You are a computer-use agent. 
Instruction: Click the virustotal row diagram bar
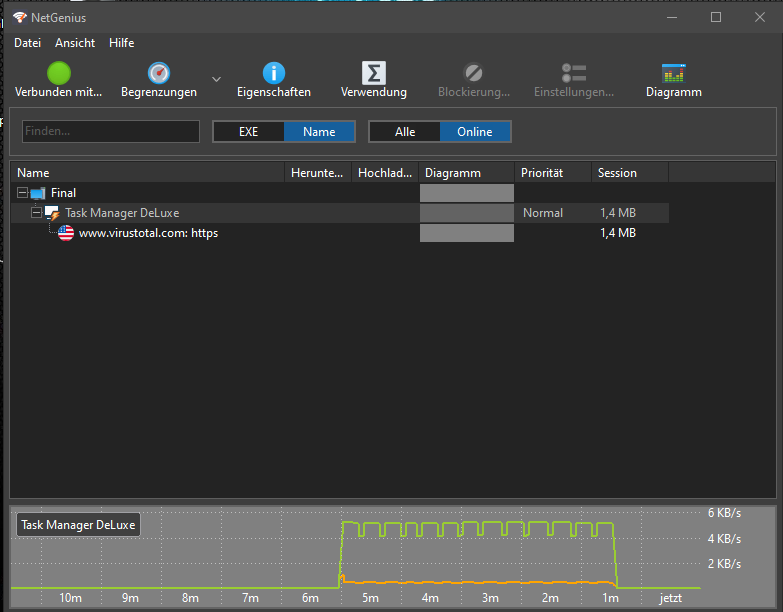click(x=467, y=233)
